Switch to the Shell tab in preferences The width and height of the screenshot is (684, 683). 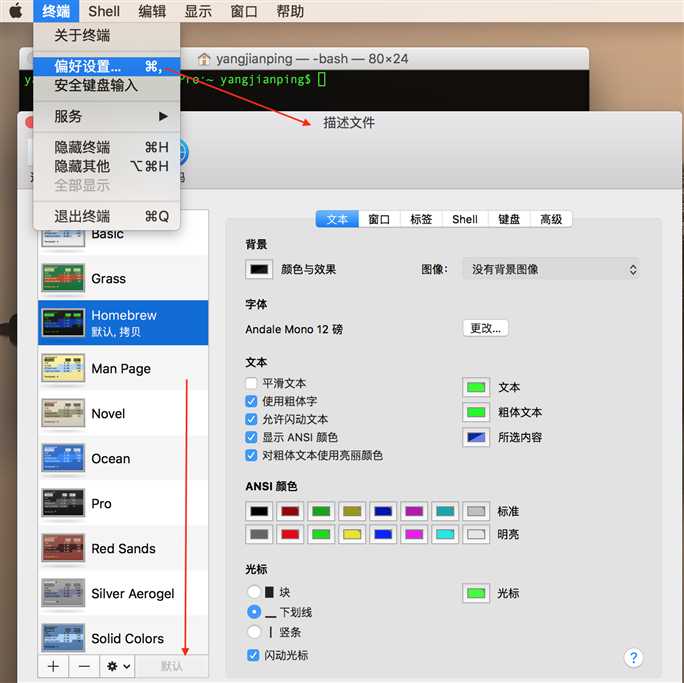click(465, 219)
